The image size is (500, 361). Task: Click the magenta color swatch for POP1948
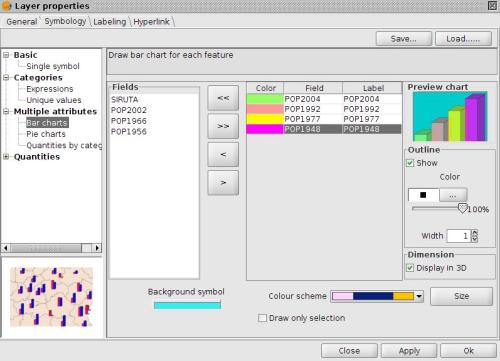265,129
